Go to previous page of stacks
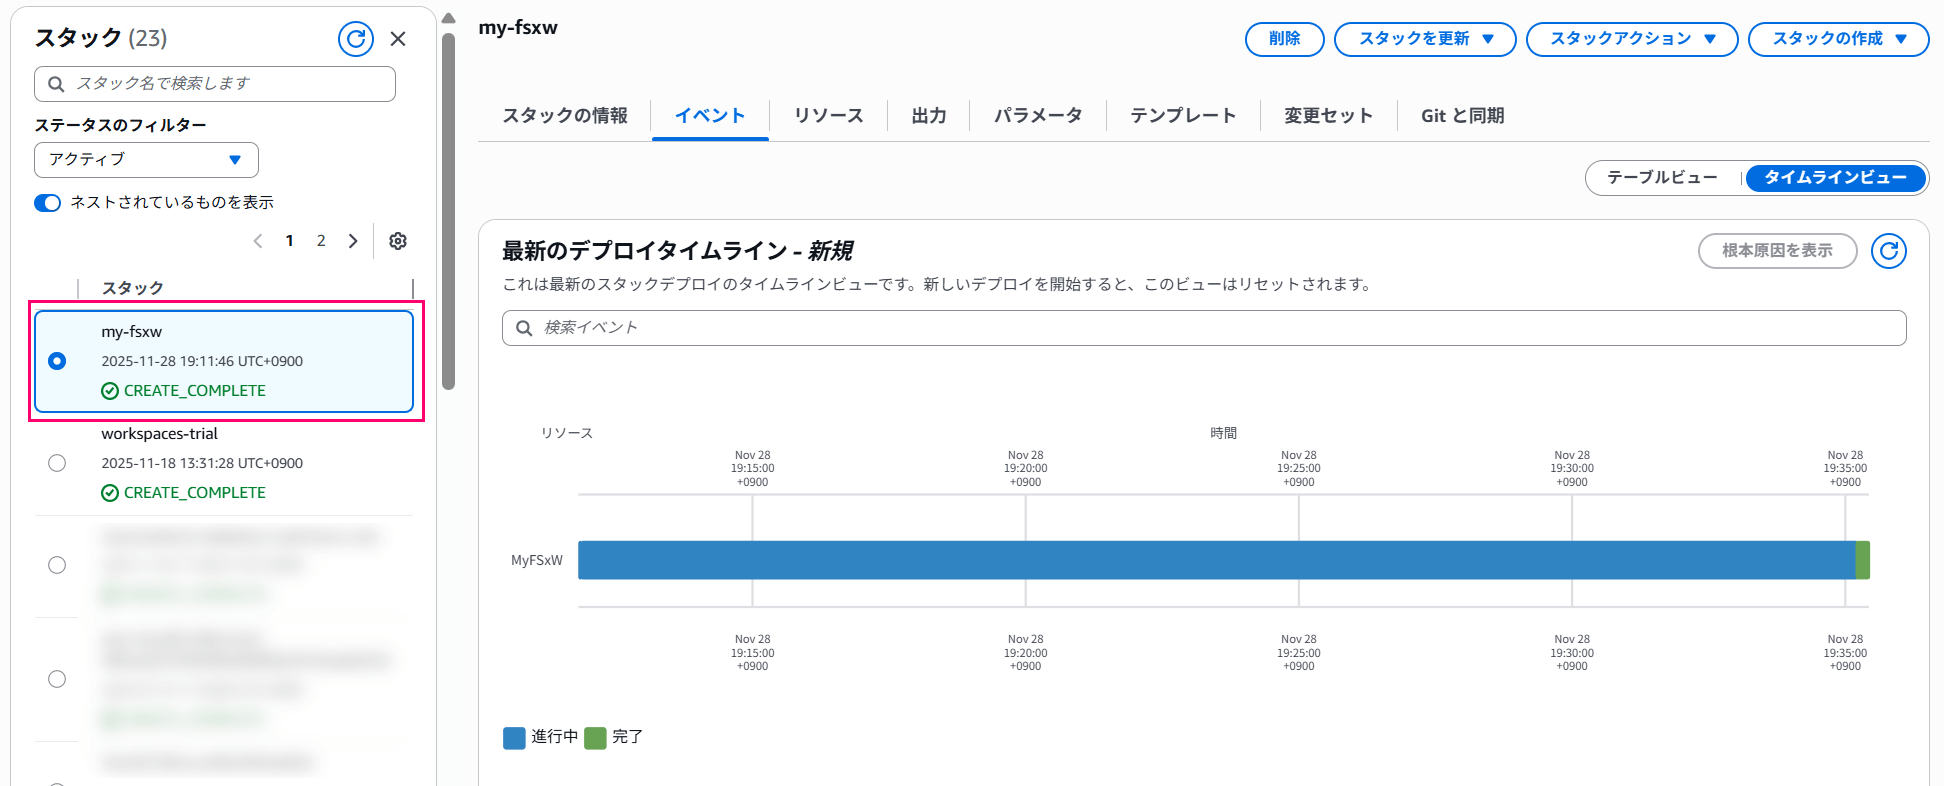Image resolution: width=1944 pixels, height=786 pixels. pyautogui.click(x=258, y=241)
